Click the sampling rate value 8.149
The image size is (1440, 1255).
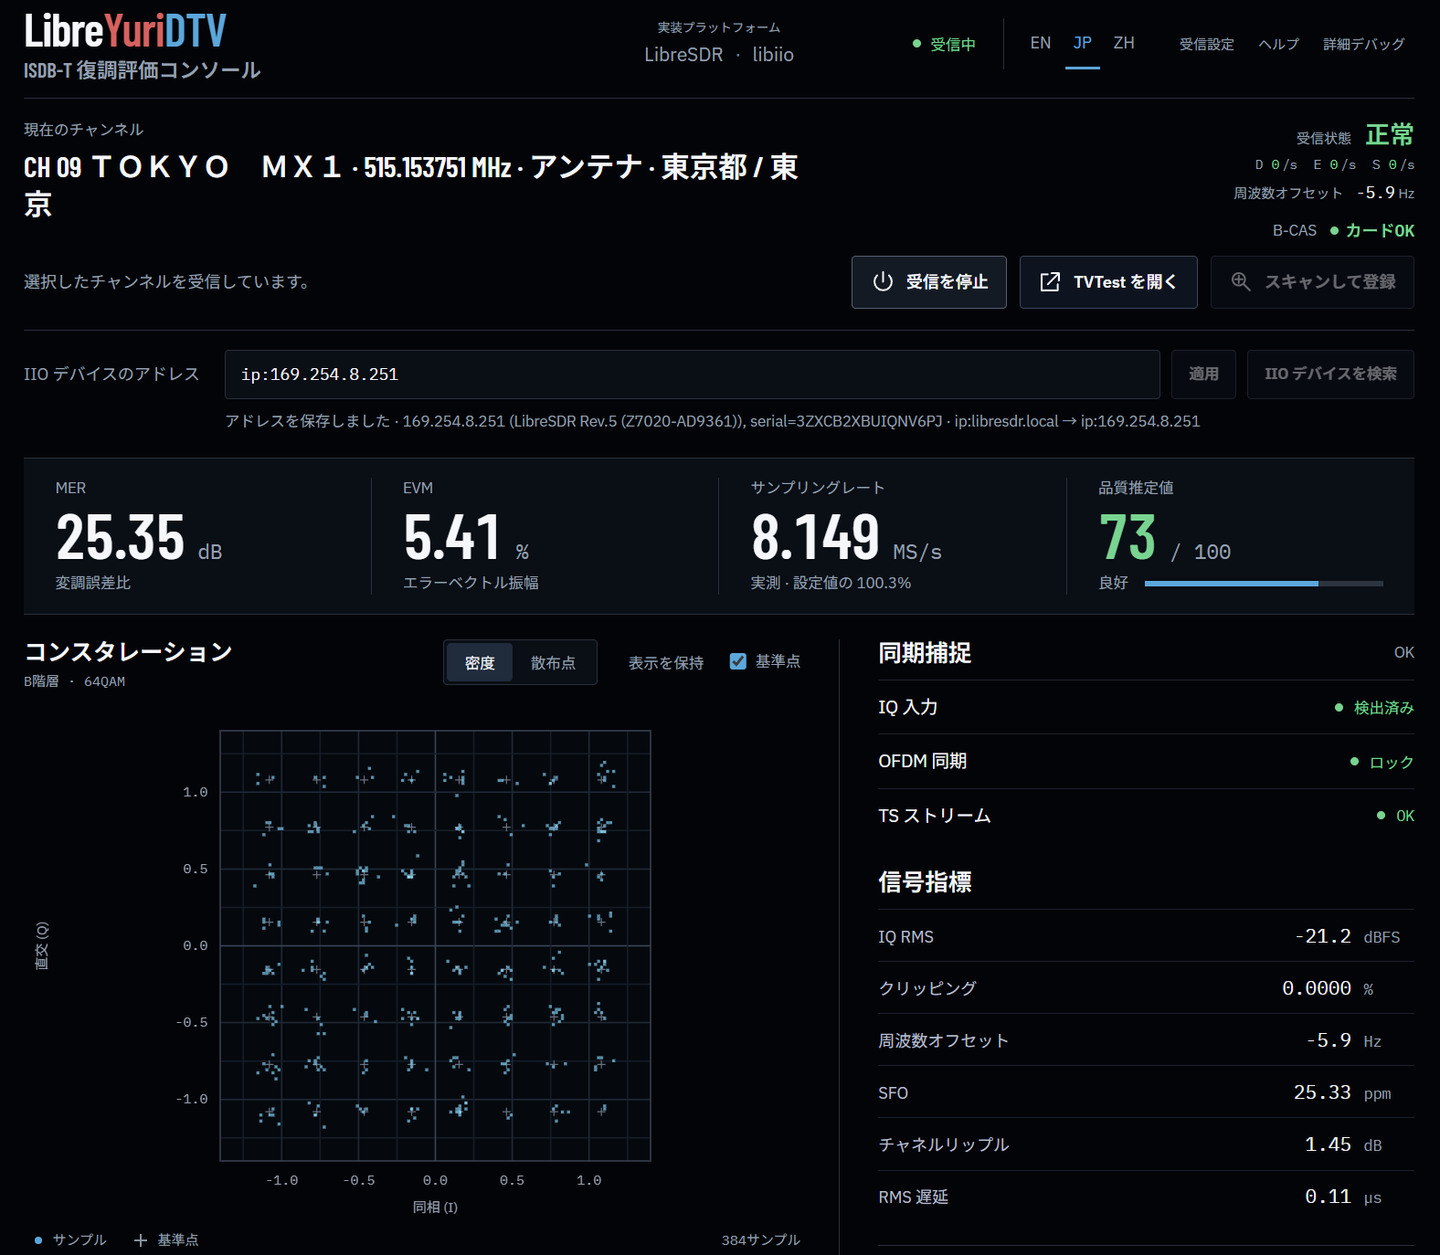816,538
